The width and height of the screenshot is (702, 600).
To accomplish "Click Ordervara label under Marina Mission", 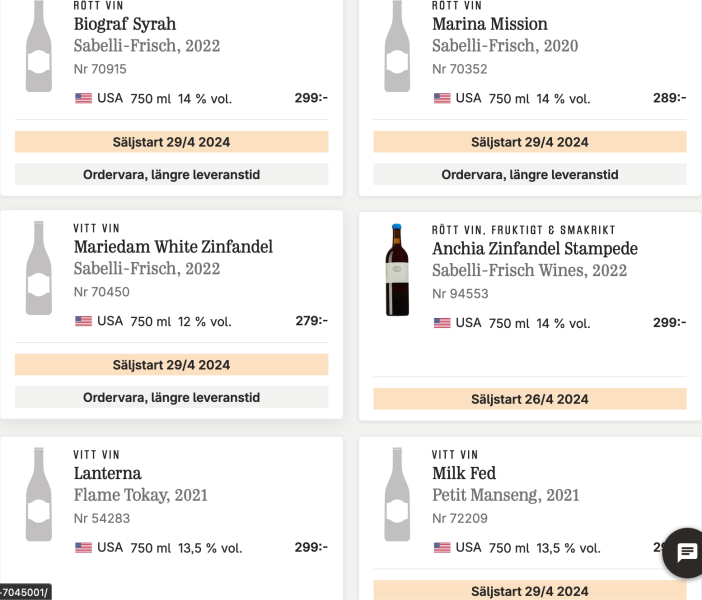I will click(x=530, y=174).
